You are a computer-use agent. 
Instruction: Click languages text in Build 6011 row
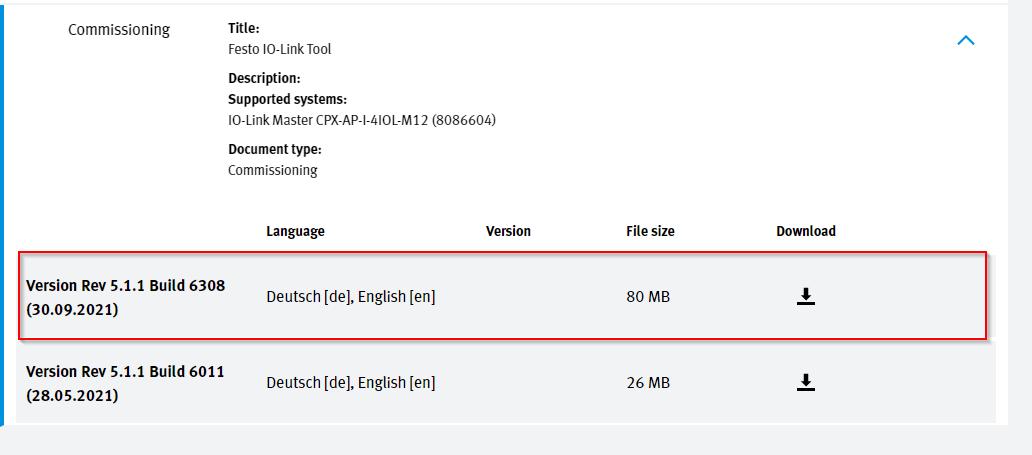pyautogui.click(x=351, y=382)
